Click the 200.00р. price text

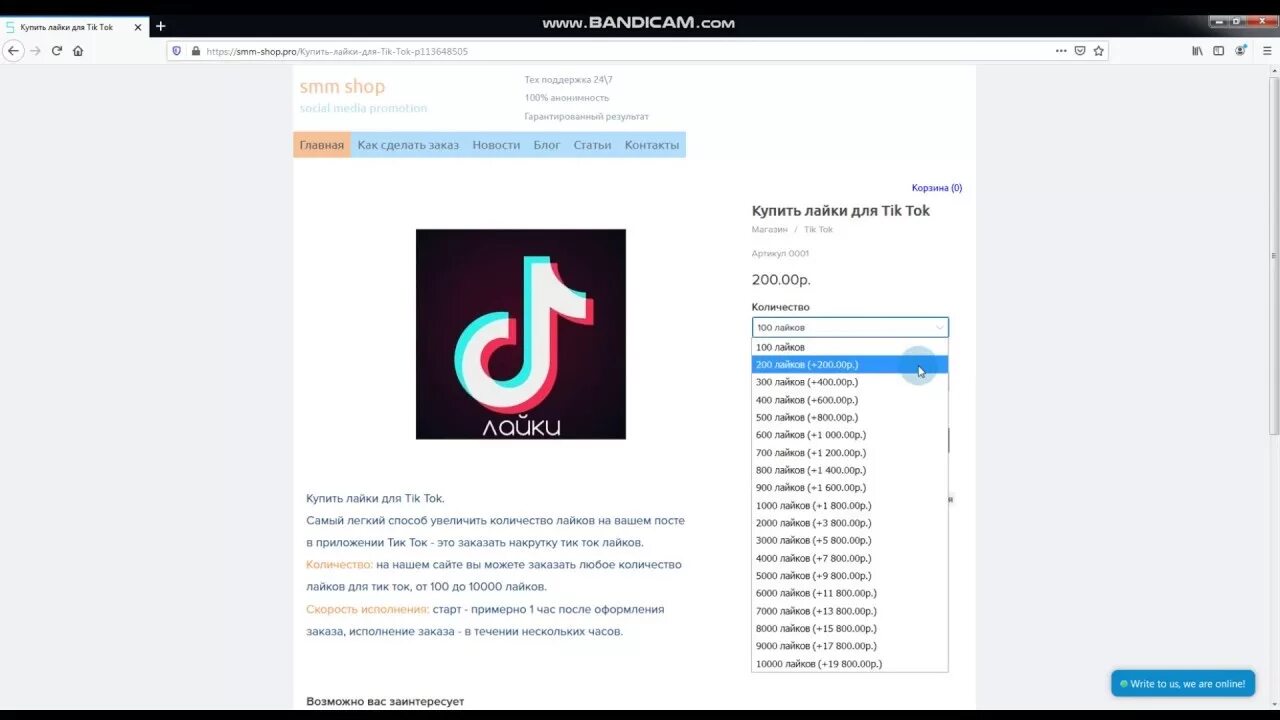(781, 280)
